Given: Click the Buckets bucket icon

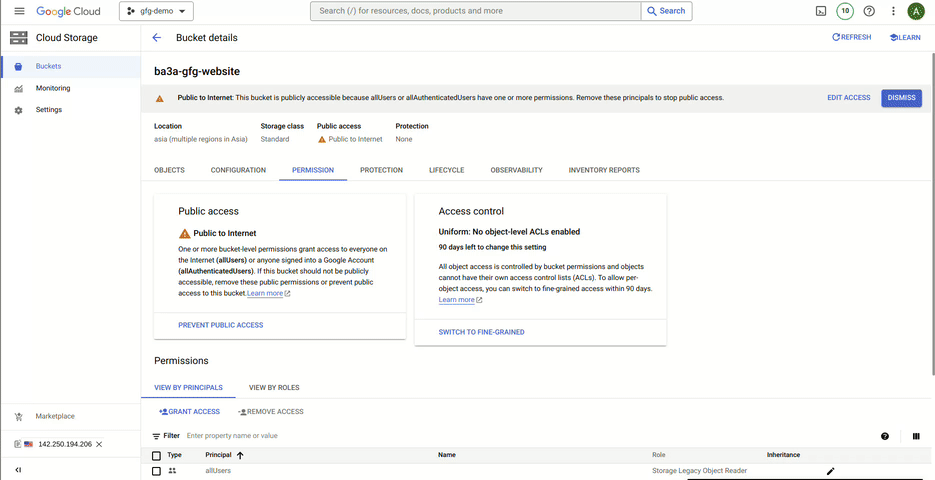Looking at the screenshot, I should coord(18,66).
